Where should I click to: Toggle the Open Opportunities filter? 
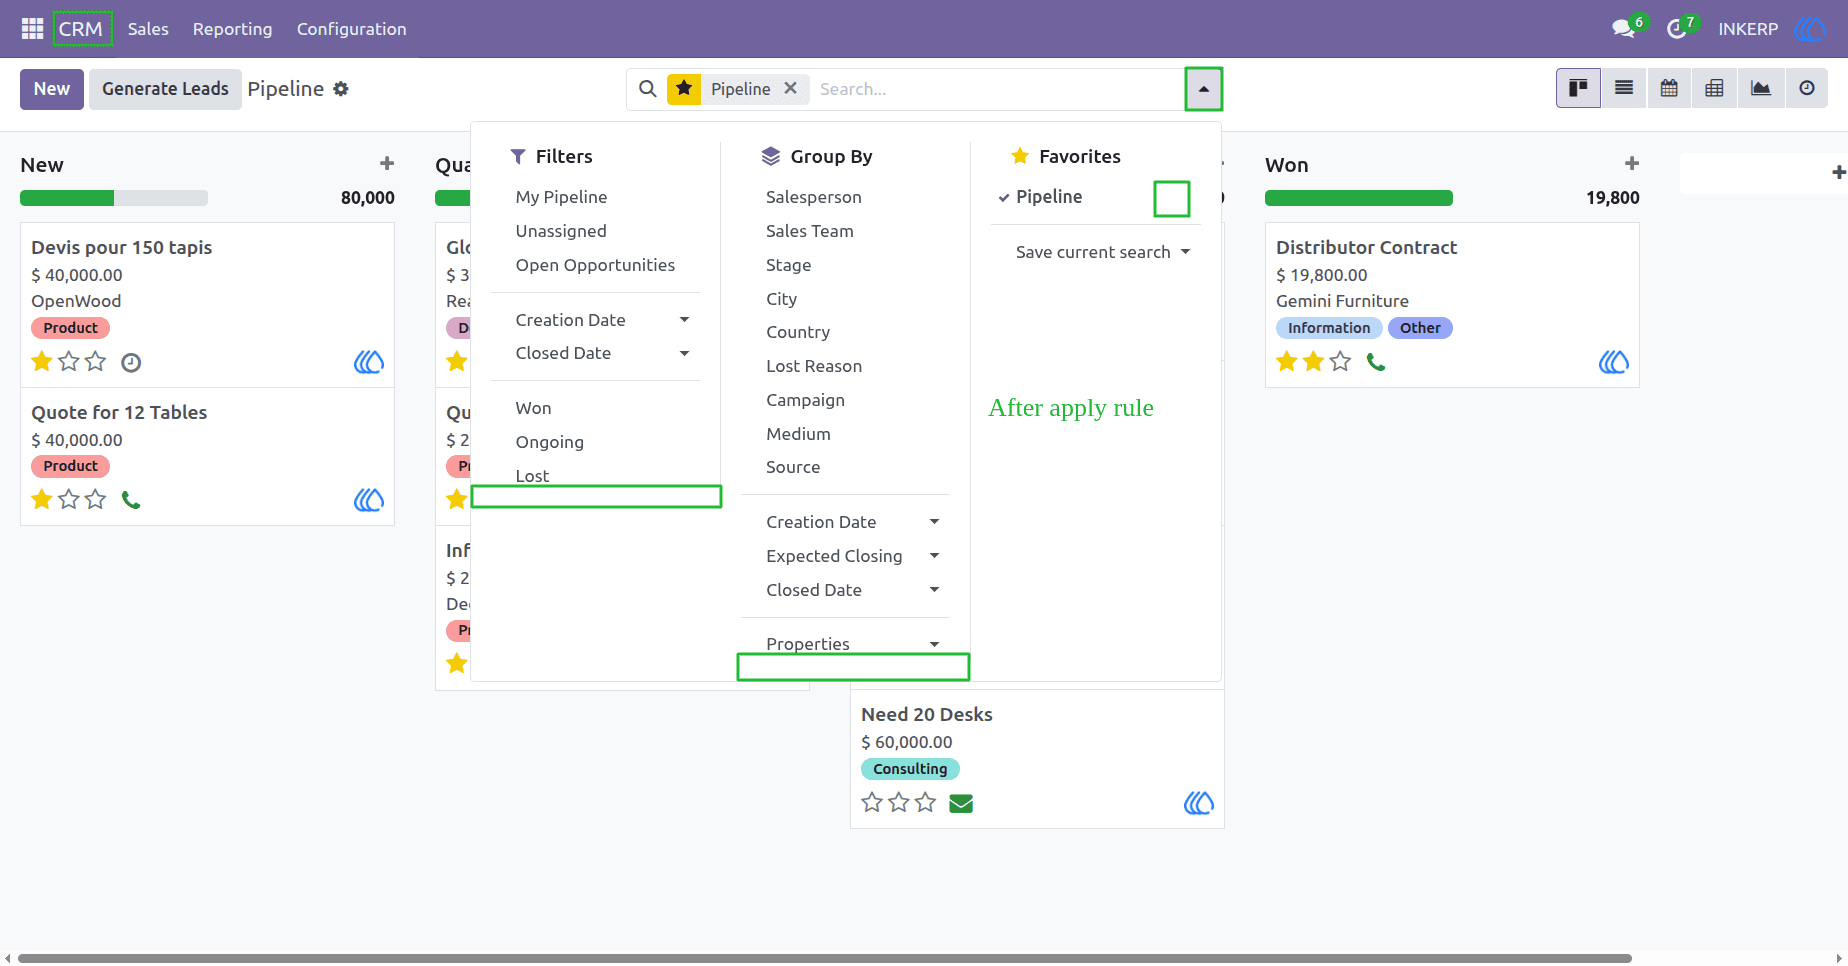(596, 265)
